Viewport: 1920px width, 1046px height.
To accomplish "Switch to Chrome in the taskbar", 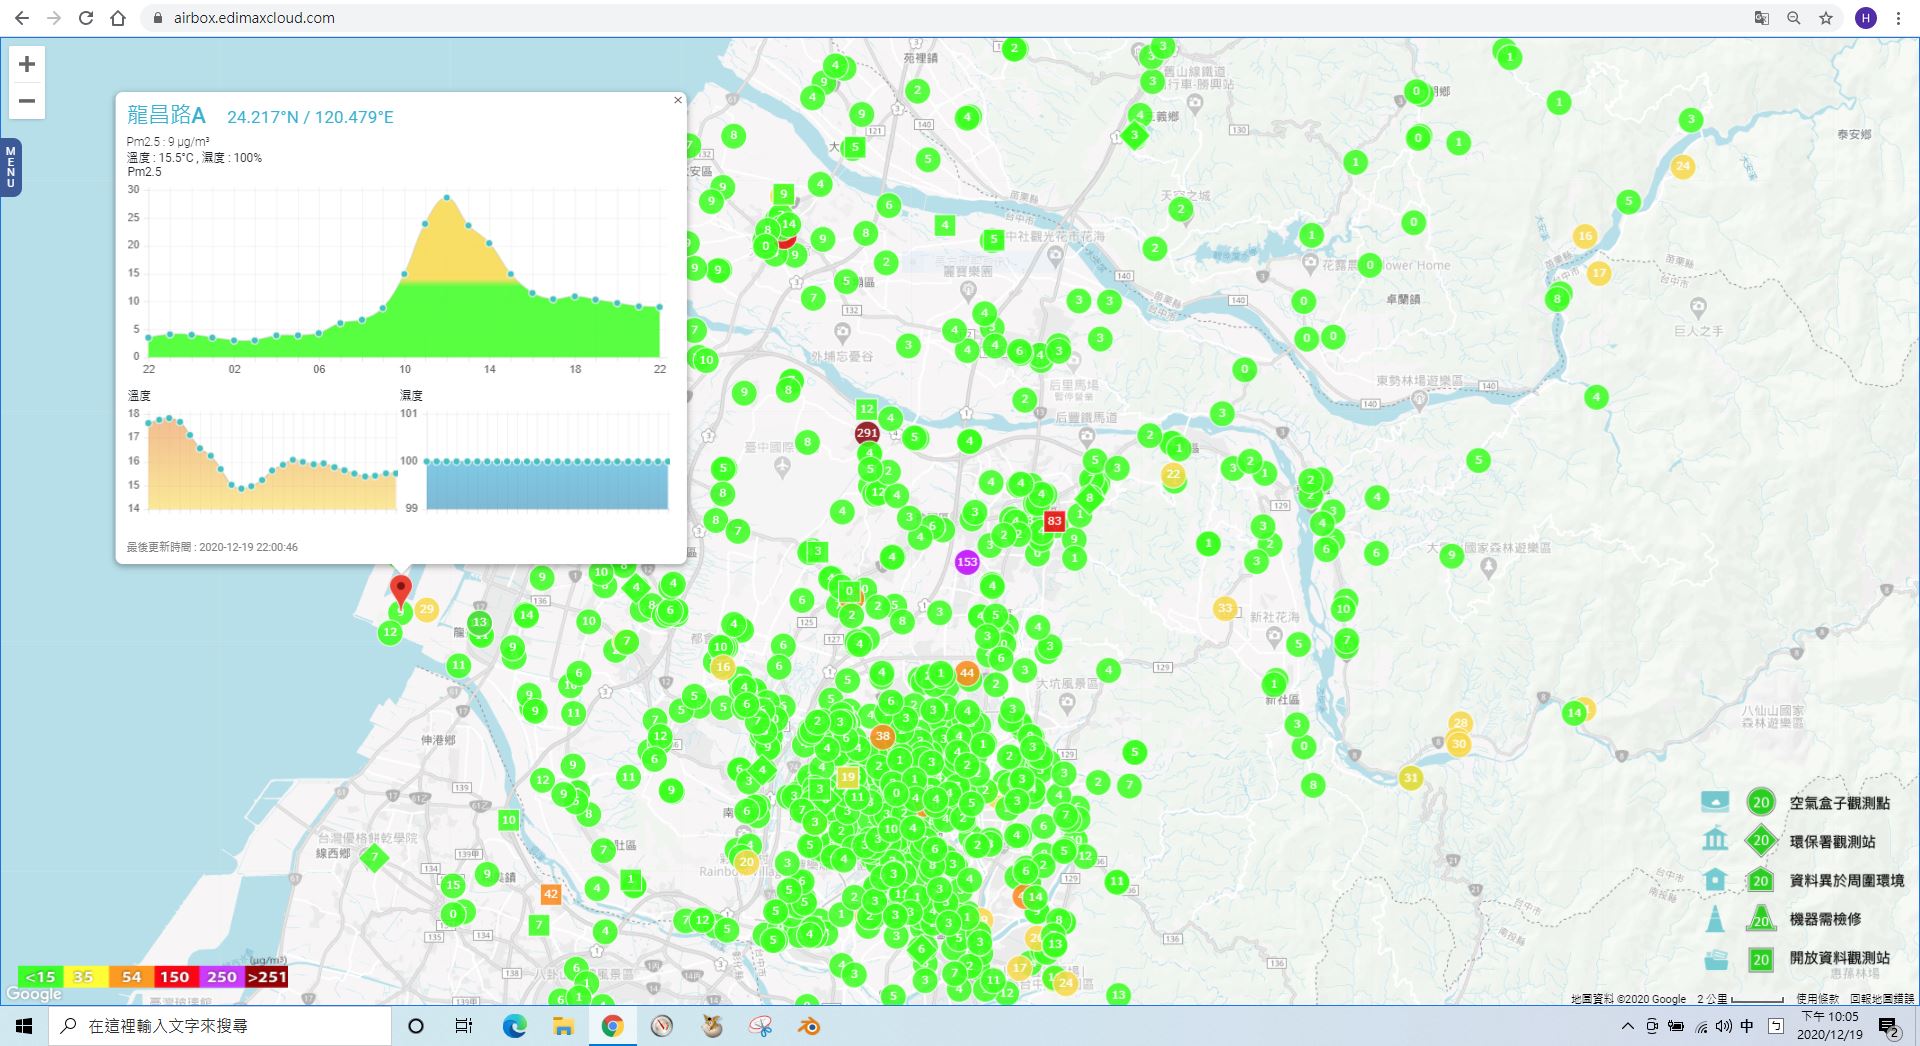I will 612,1026.
